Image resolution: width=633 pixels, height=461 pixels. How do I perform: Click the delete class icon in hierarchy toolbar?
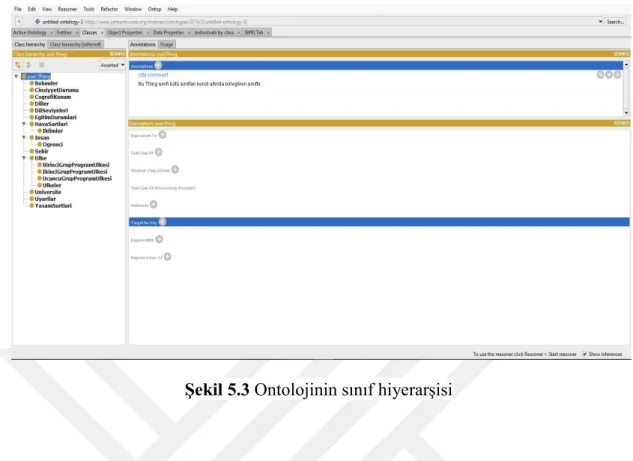pos(42,65)
